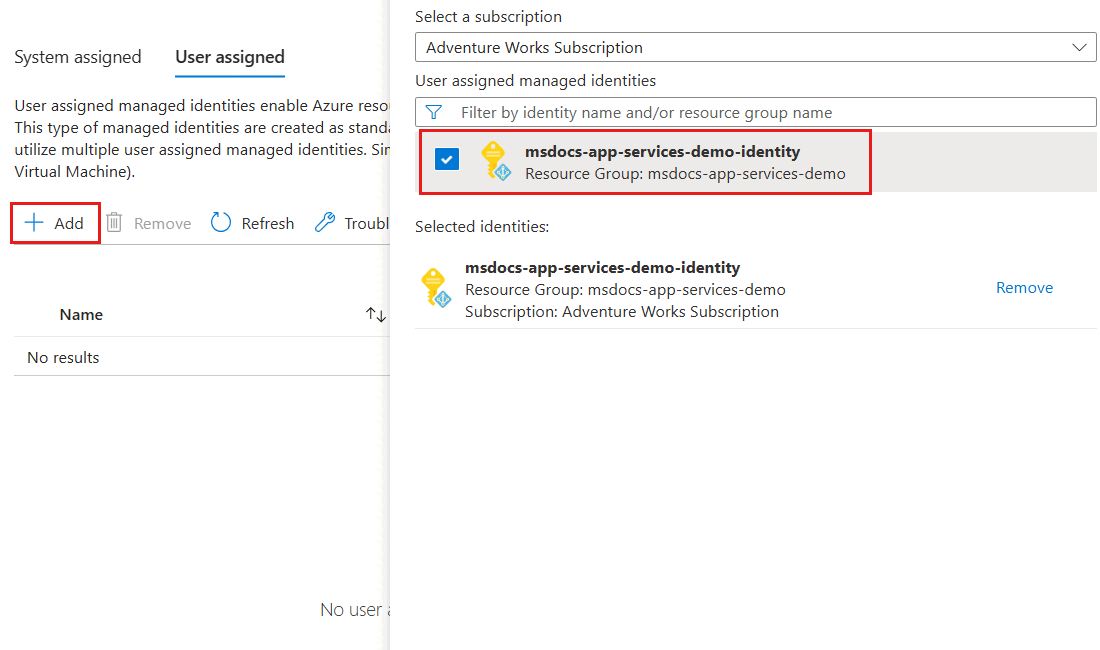Click the Name column header
This screenshot has height=650, width=1100.
(x=81, y=315)
